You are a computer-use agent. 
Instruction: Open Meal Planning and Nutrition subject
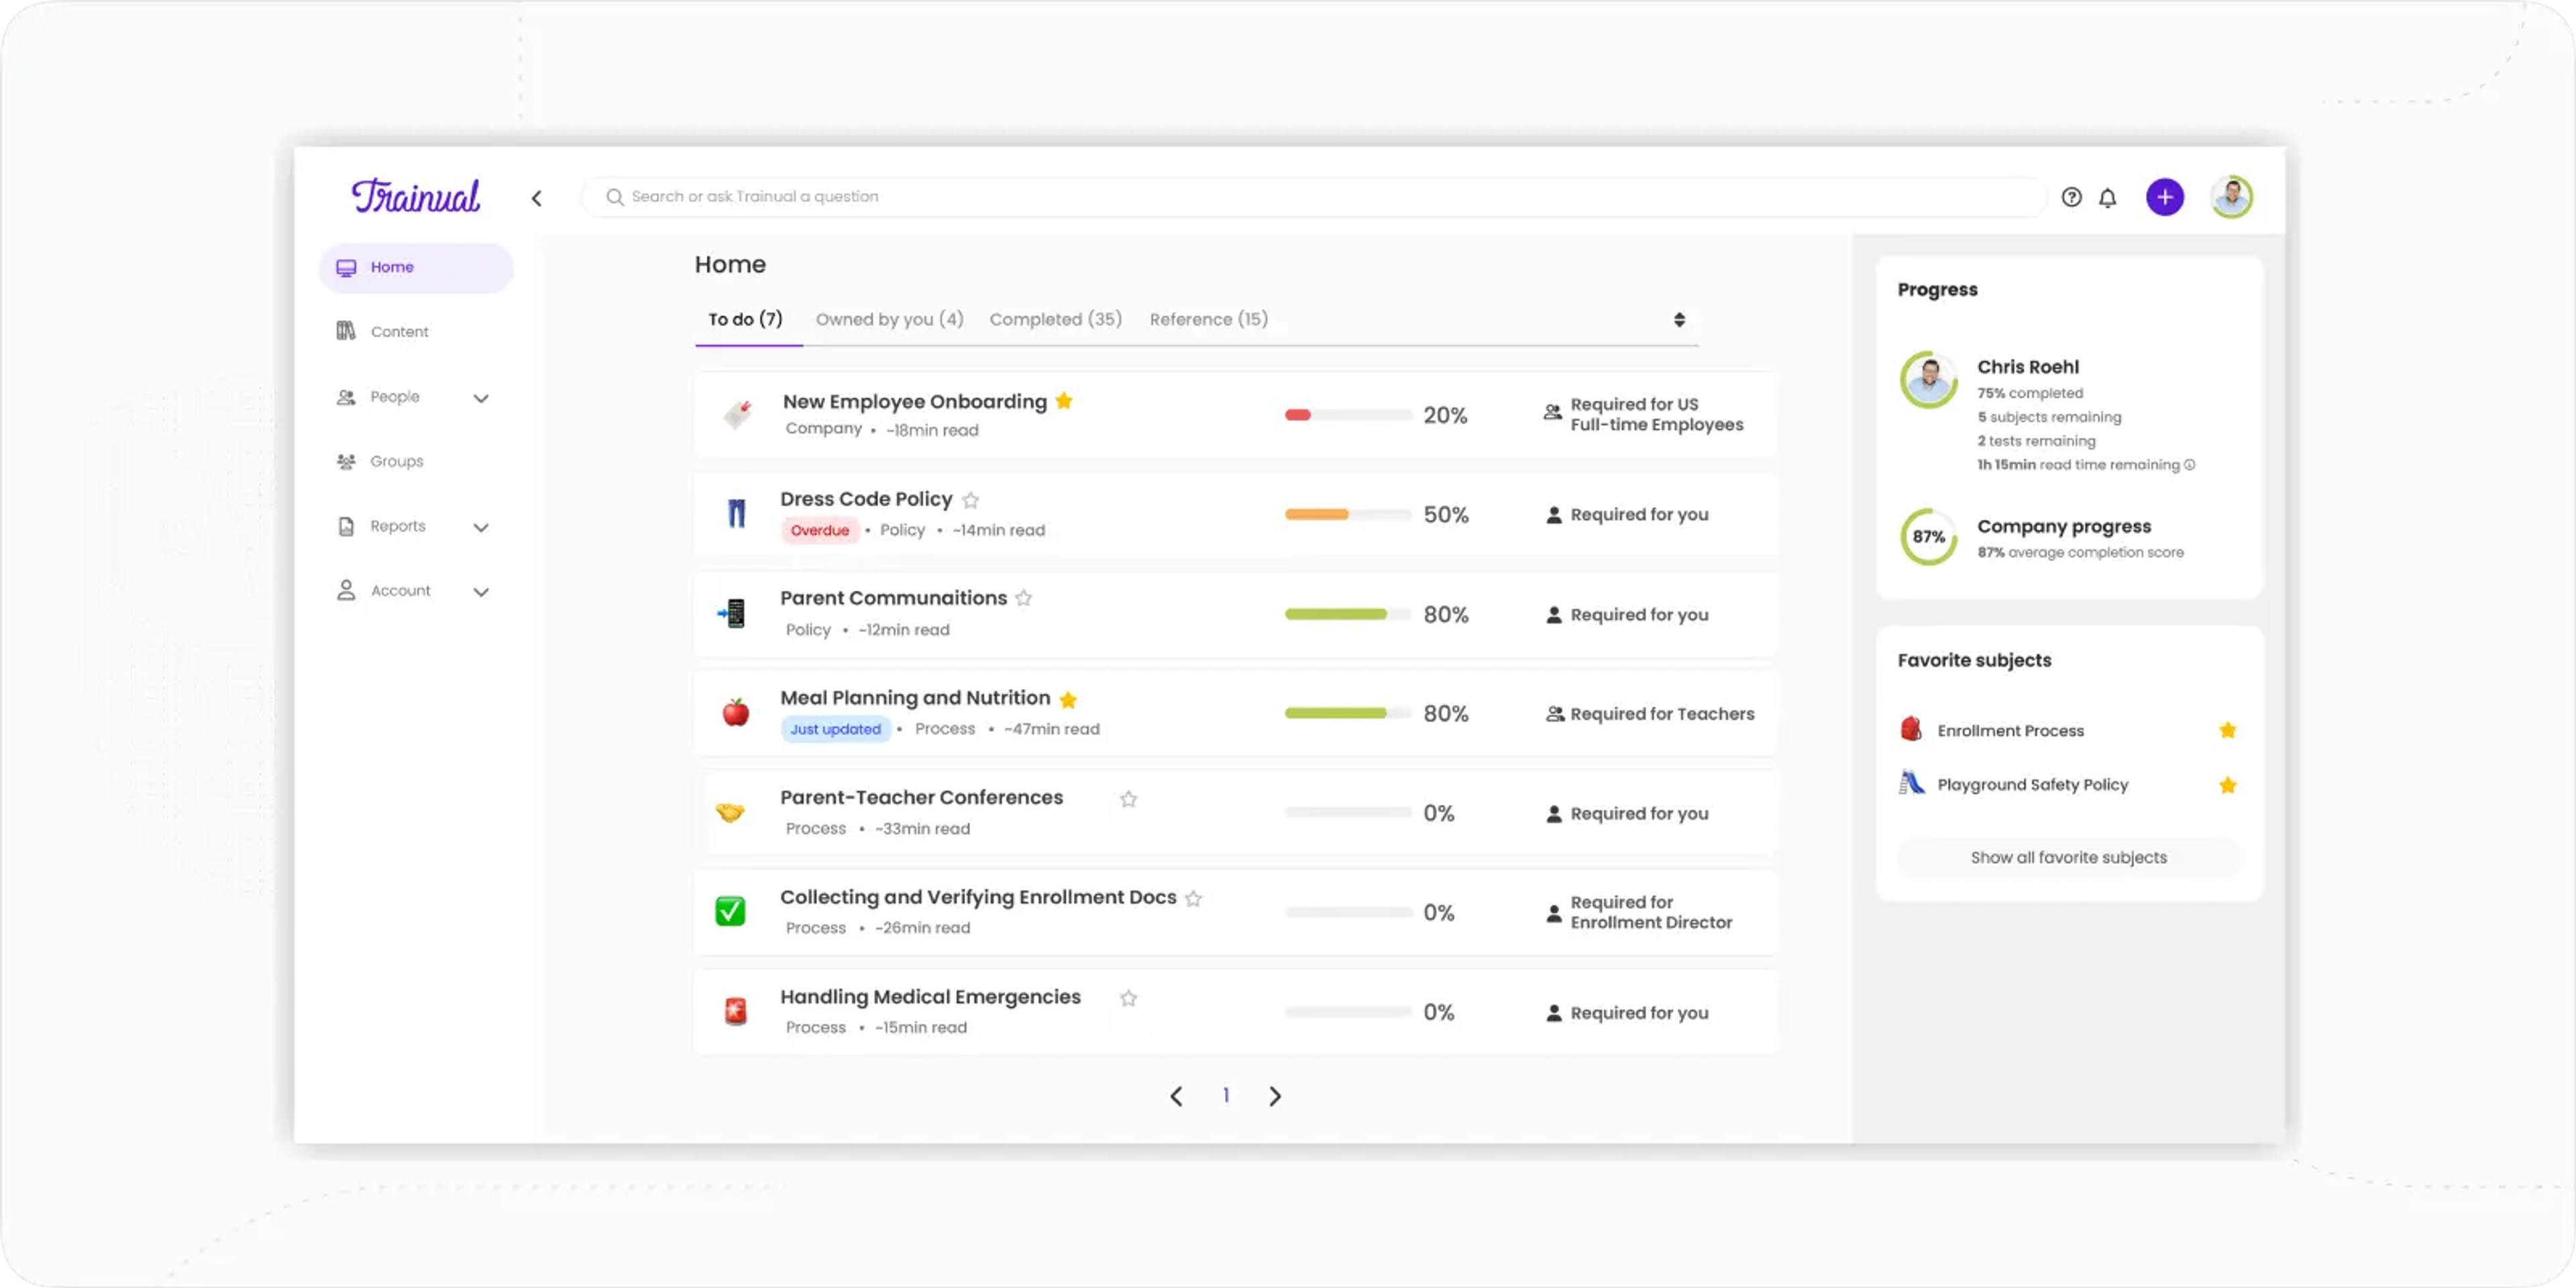tap(915, 697)
